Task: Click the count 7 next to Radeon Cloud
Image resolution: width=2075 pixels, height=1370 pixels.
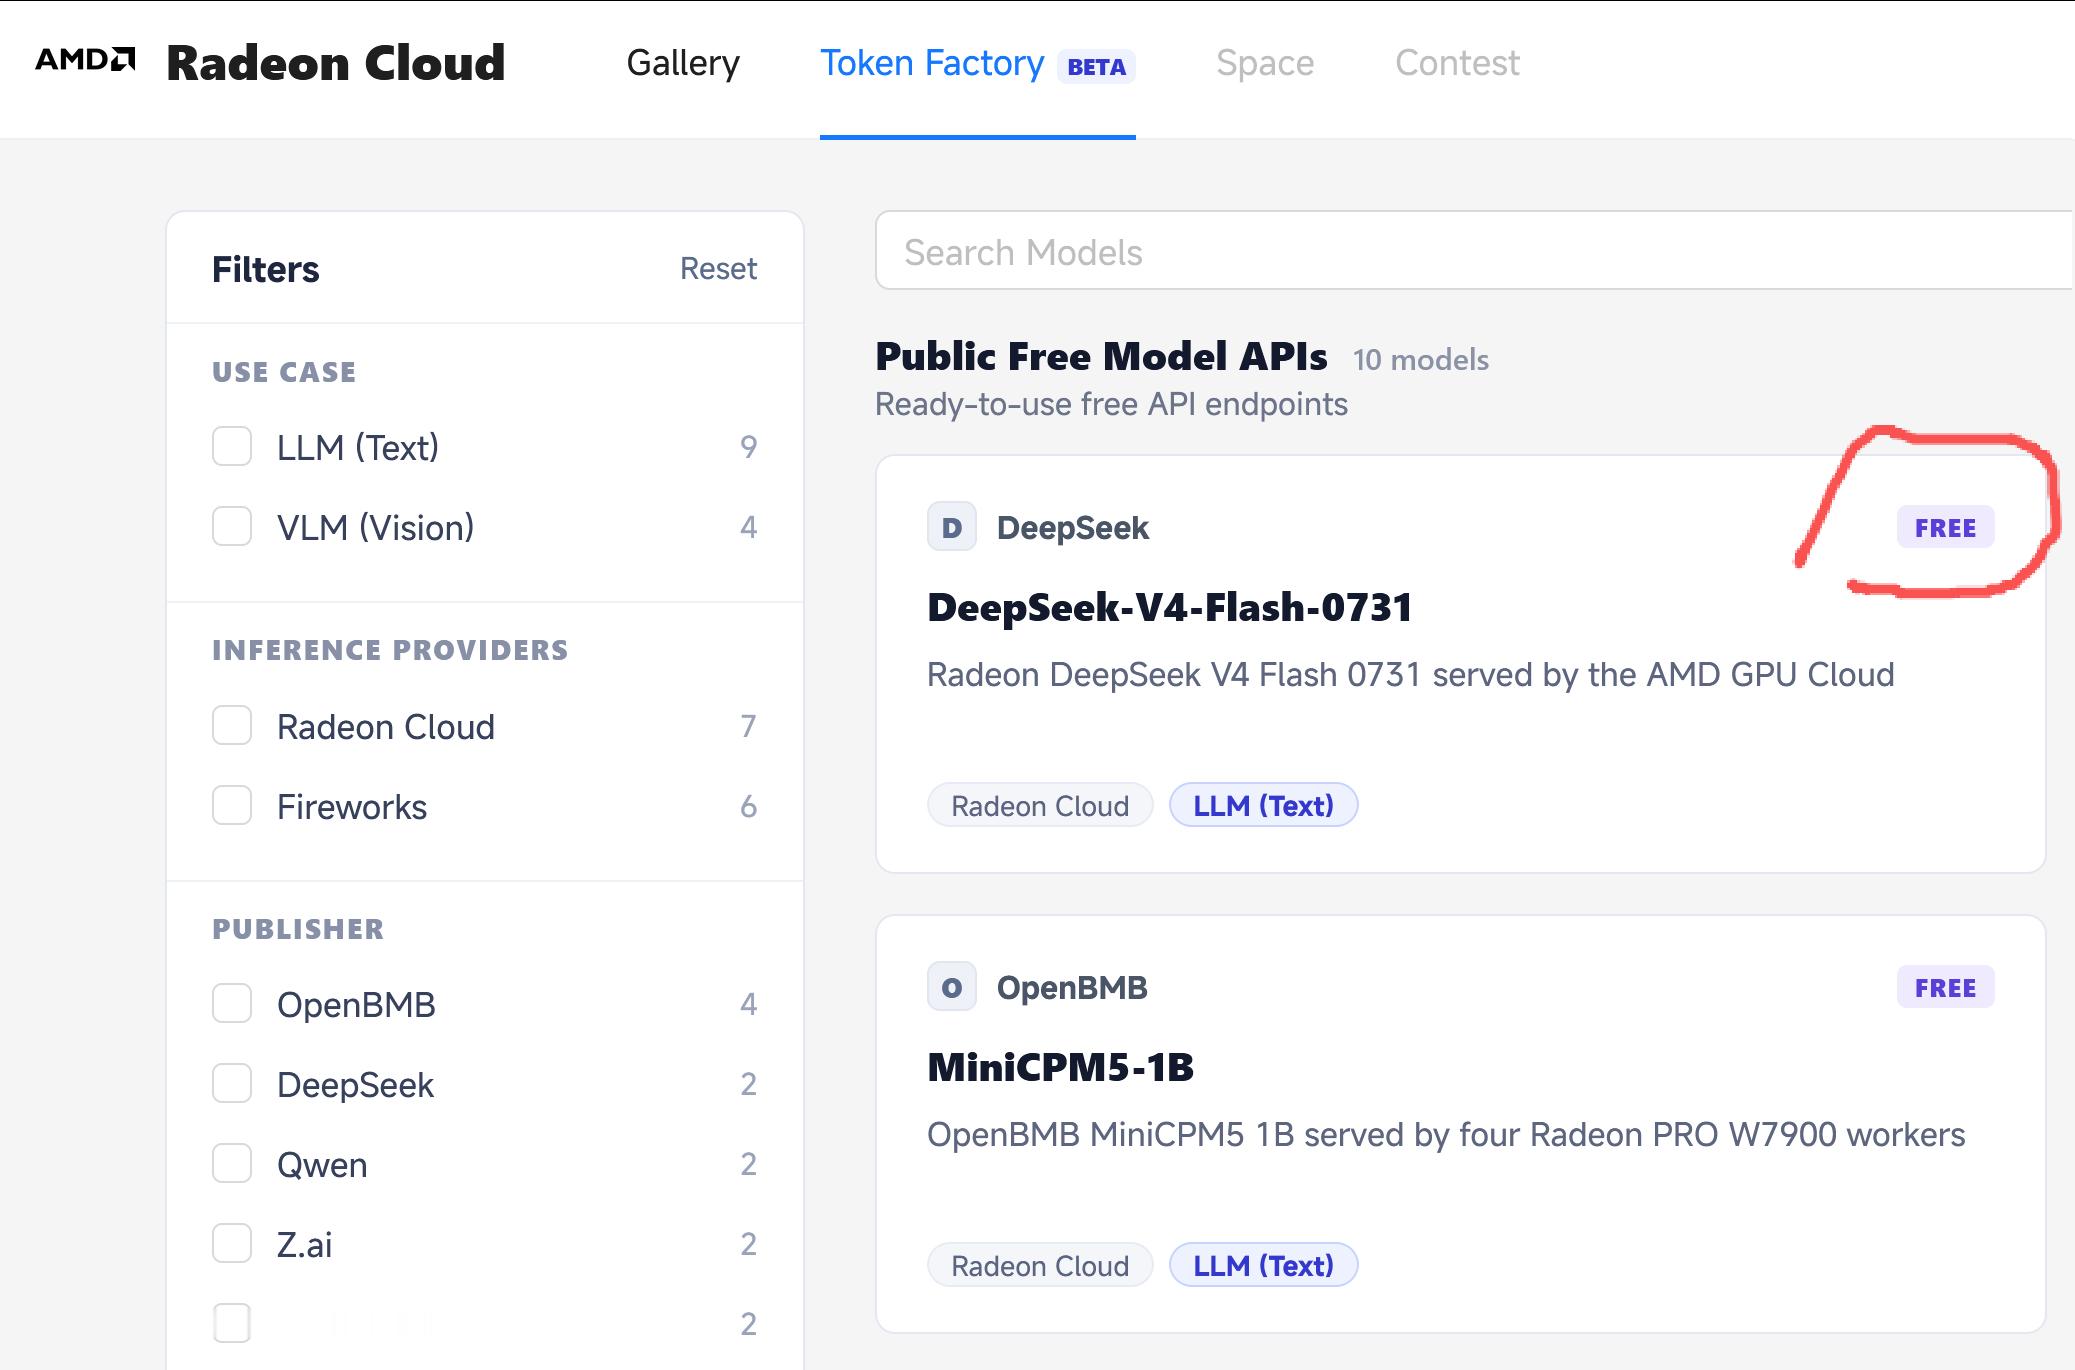Action: (x=748, y=726)
